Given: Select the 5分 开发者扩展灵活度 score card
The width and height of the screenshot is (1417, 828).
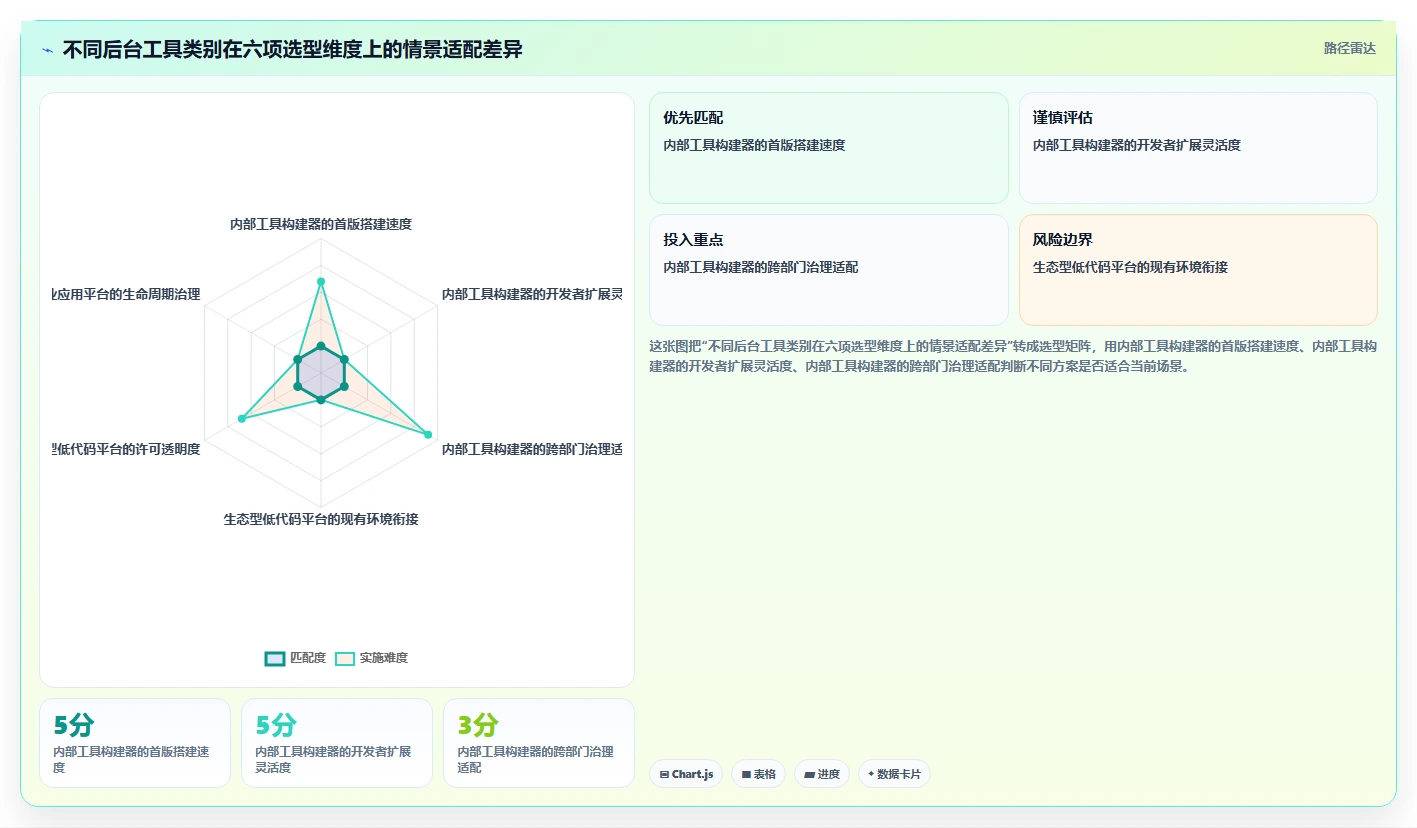Looking at the screenshot, I should click(x=337, y=743).
